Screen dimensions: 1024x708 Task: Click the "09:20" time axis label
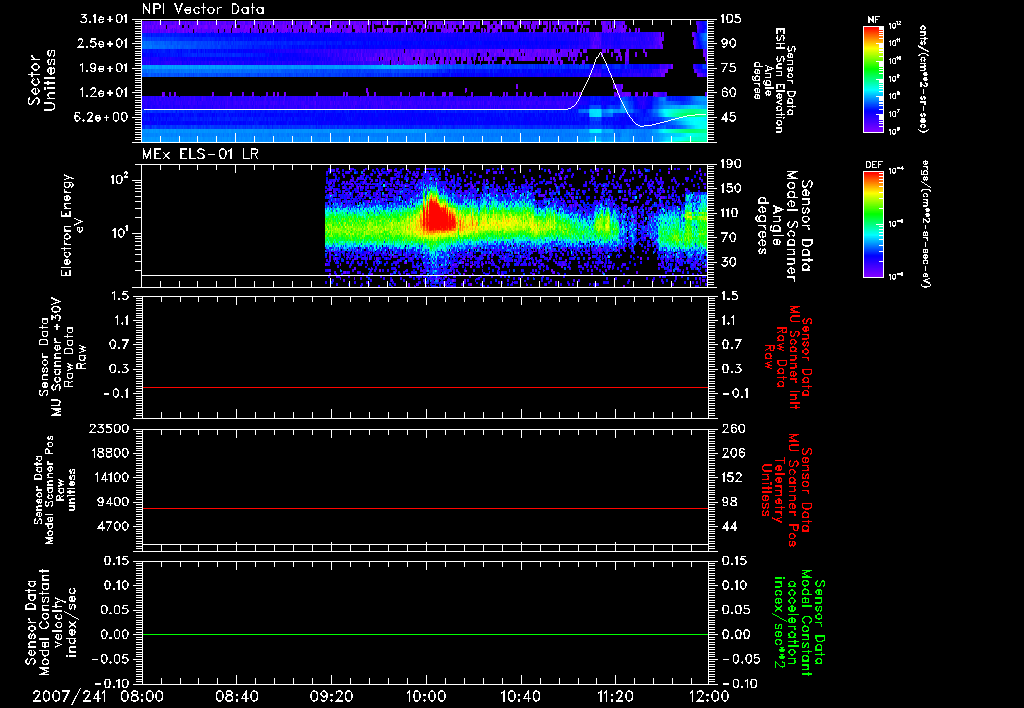point(332,696)
